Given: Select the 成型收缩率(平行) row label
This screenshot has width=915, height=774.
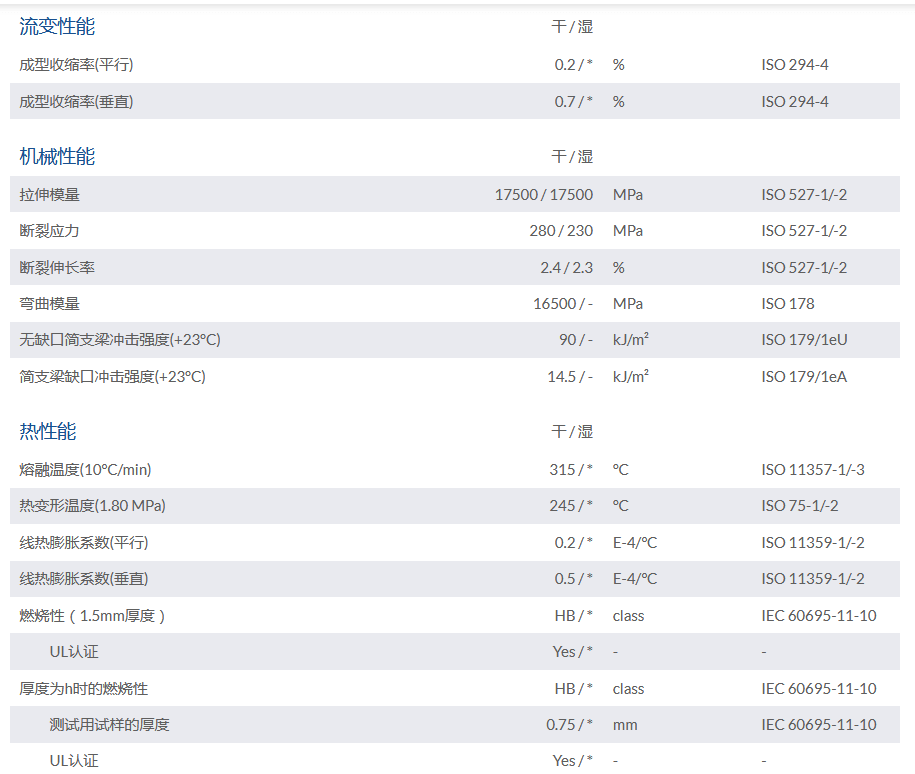Looking at the screenshot, I should point(76,65).
